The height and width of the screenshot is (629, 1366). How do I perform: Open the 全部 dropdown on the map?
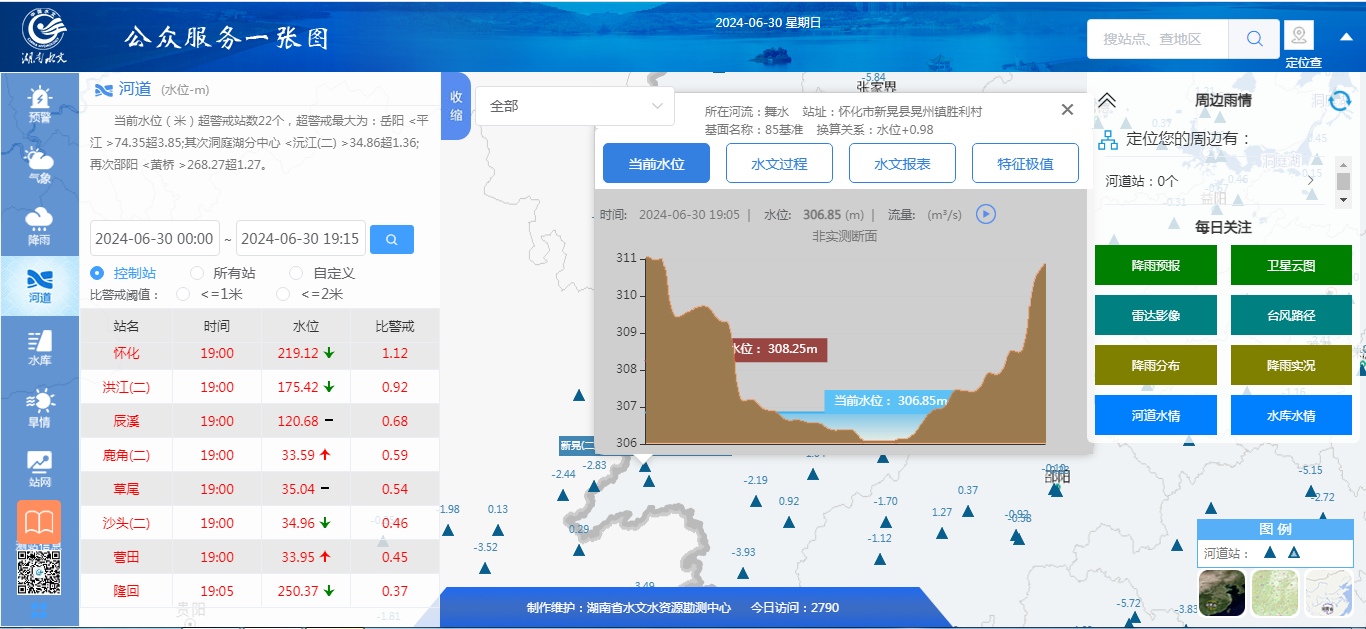click(575, 105)
